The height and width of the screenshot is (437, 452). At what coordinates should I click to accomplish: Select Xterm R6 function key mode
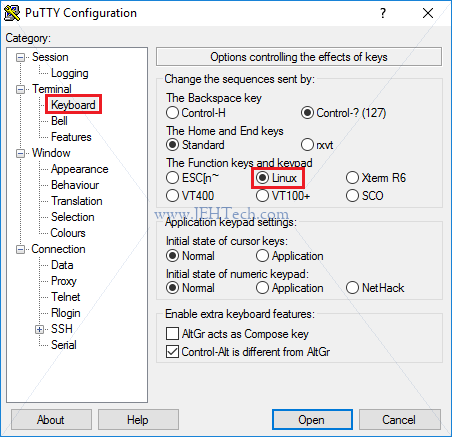pyautogui.click(x=376, y=178)
